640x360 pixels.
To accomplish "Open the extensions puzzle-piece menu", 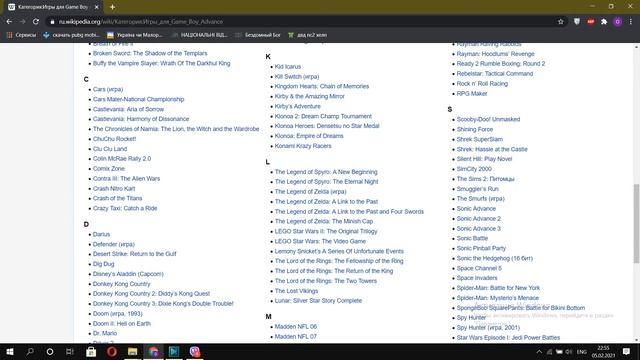I will pyautogui.click(x=604, y=22).
